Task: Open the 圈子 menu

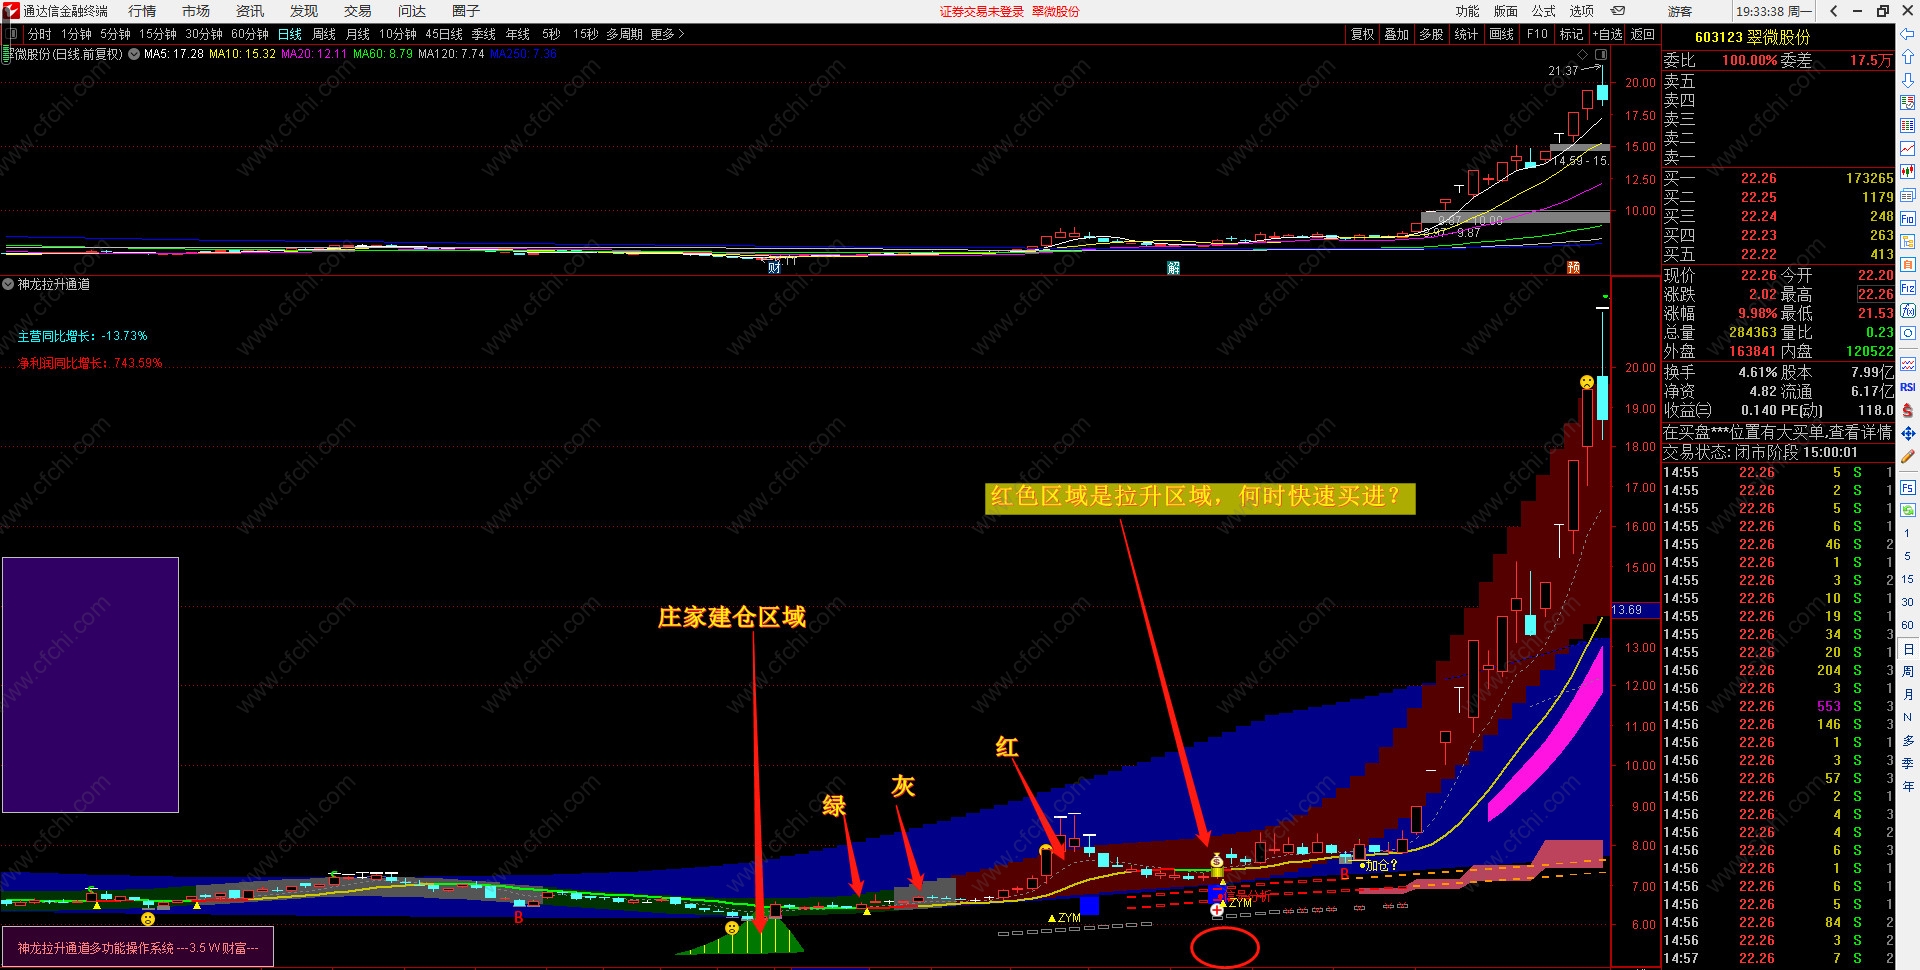Action: pos(466,11)
